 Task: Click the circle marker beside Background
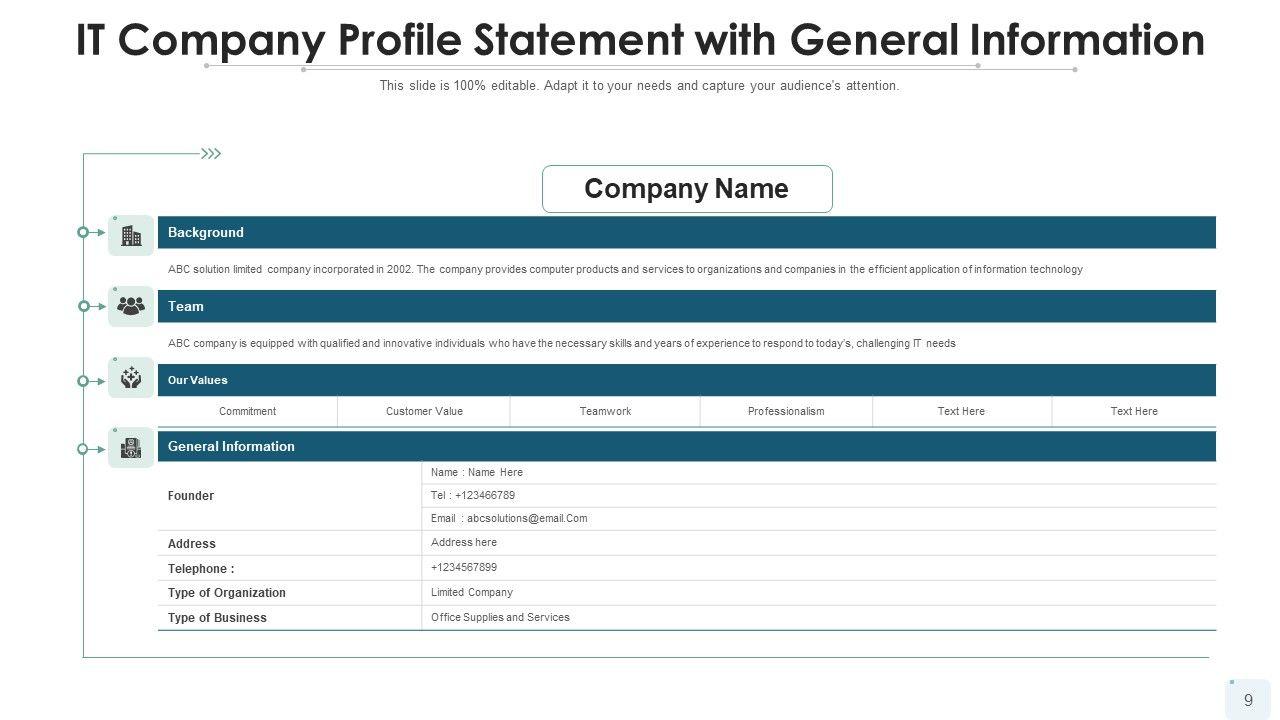[83, 232]
